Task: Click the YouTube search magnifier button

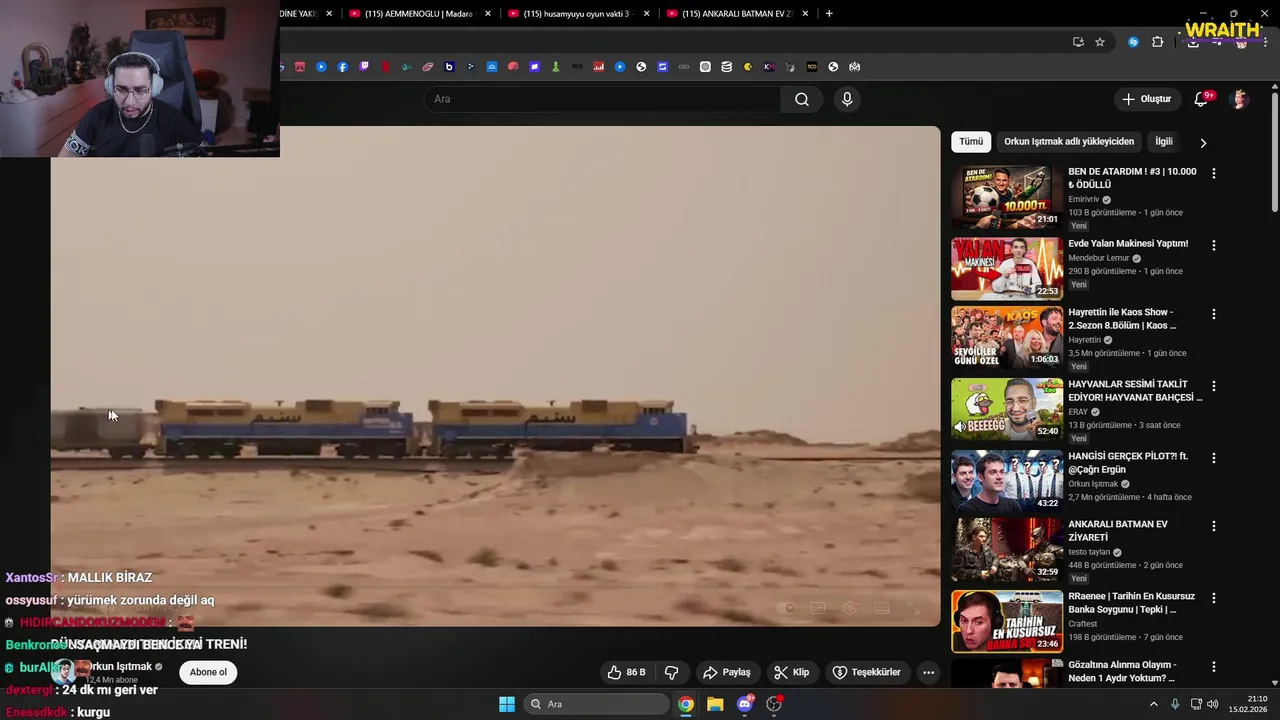Action: pyautogui.click(x=801, y=99)
